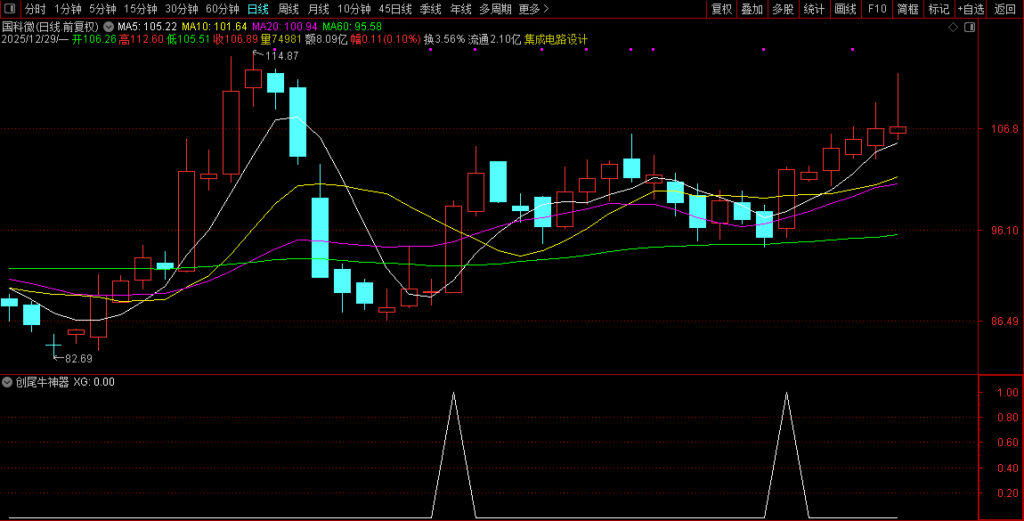Open the 统计 statistics tool

(x=814, y=9)
